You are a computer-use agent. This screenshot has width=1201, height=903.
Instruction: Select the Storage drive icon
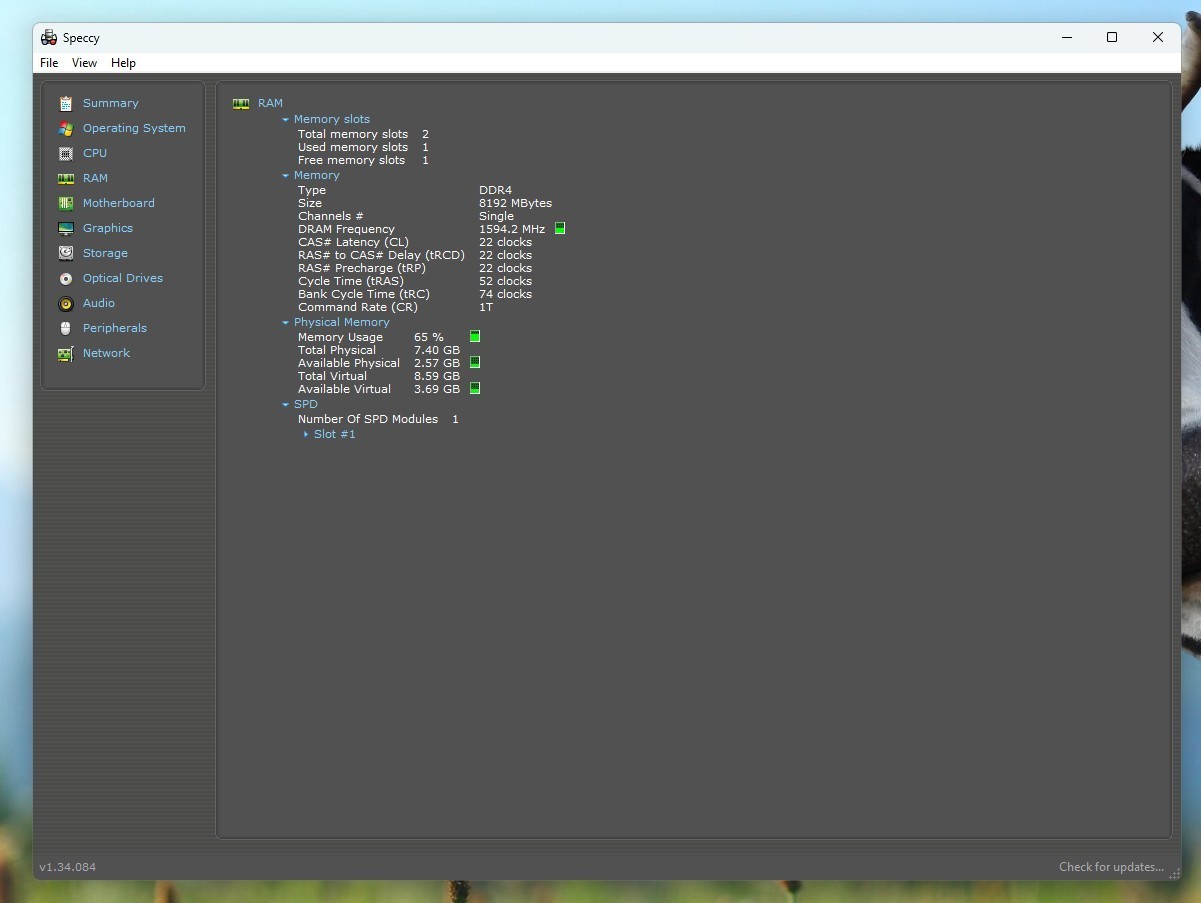coord(66,253)
